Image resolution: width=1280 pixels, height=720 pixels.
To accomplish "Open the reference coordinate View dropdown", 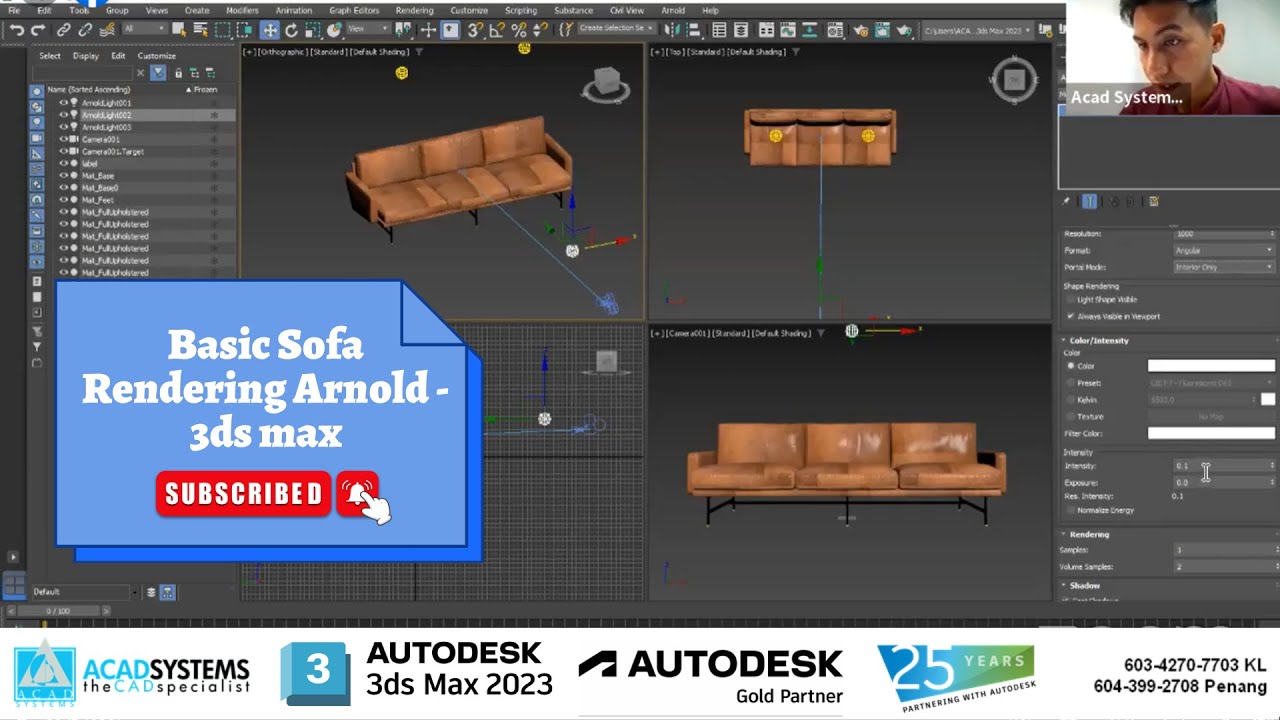I will click(368, 30).
